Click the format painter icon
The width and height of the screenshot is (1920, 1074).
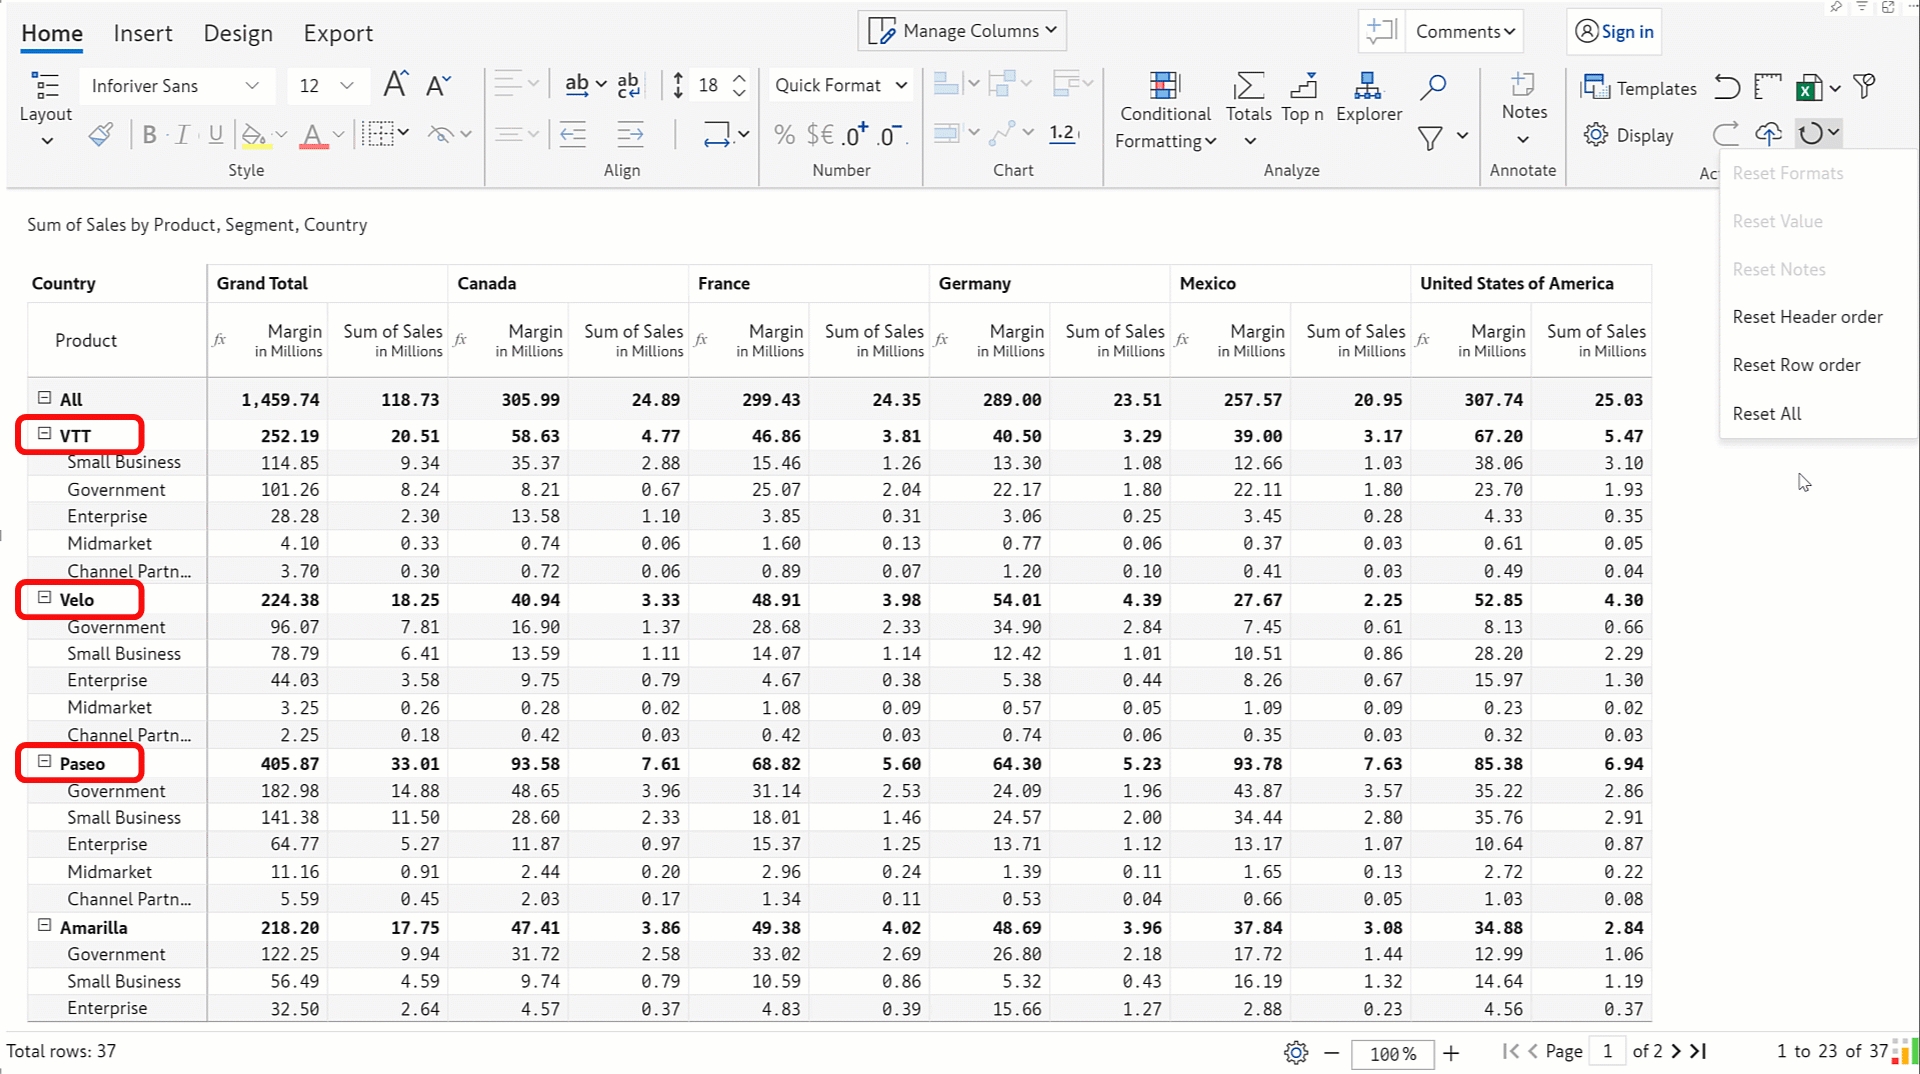click(100, 135)
